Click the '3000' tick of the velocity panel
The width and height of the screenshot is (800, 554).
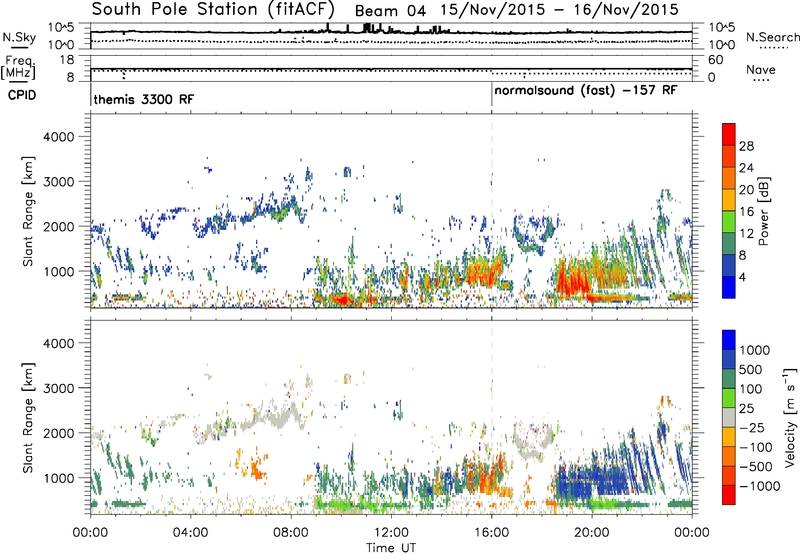point(58,388)
